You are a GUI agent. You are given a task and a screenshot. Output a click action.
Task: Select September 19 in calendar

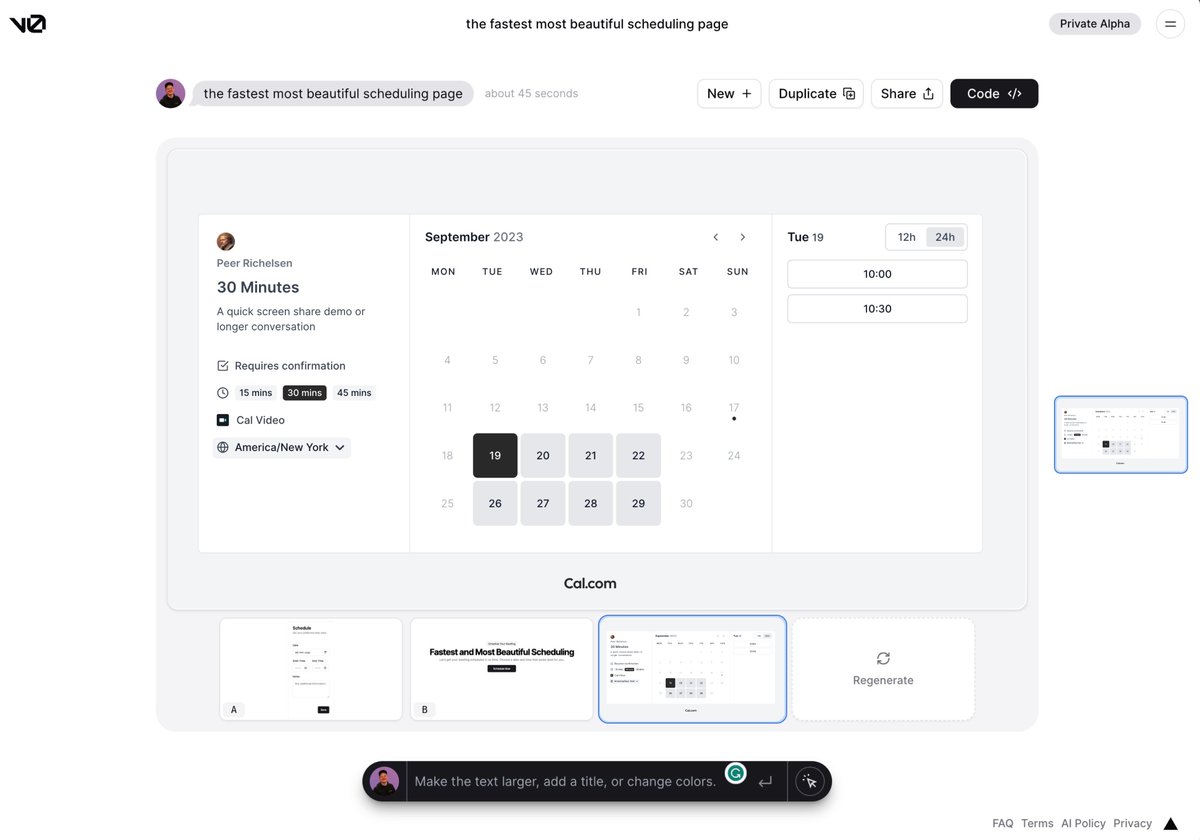pos(495,455)
